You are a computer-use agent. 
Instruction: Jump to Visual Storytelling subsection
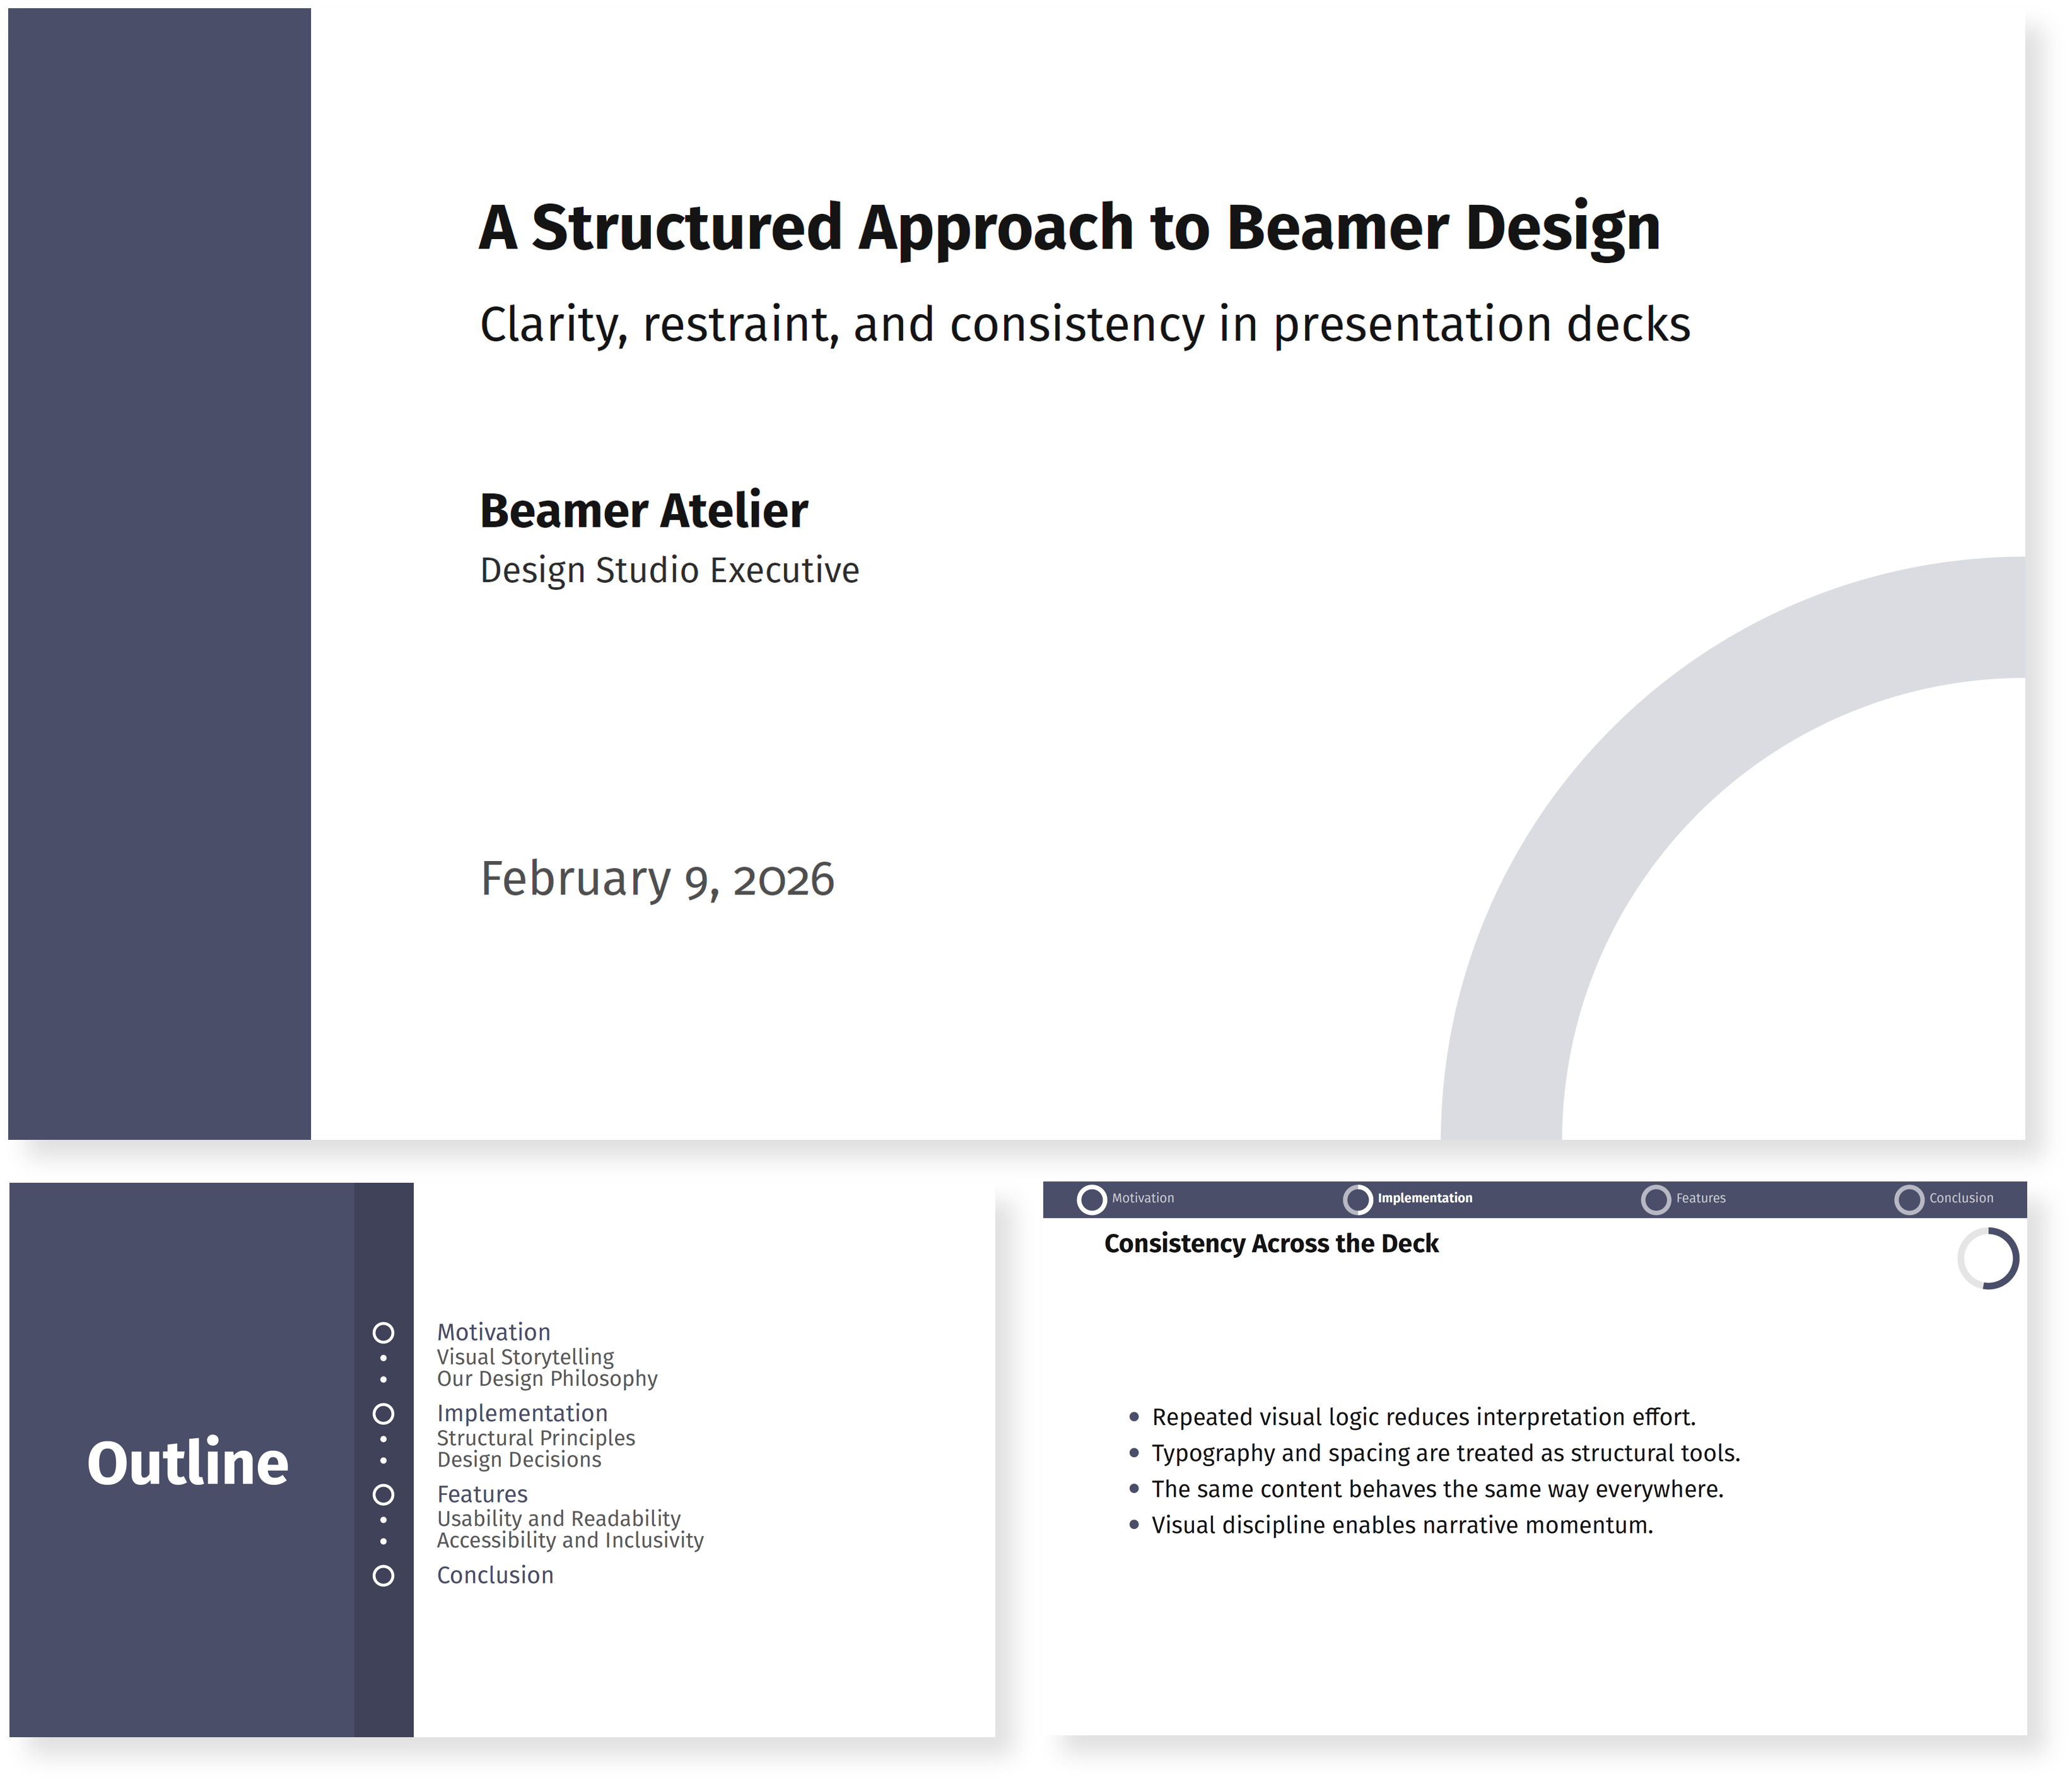525,1357
